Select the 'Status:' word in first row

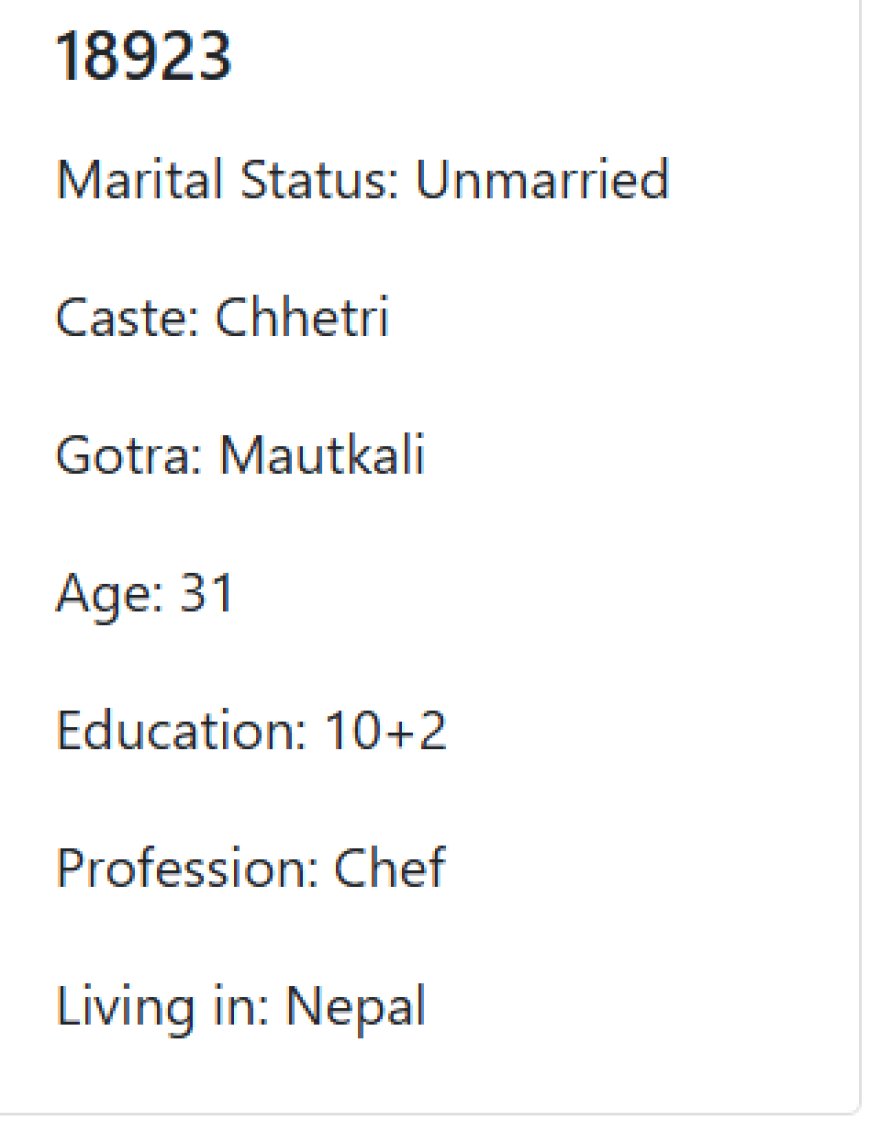coord(319,179)
